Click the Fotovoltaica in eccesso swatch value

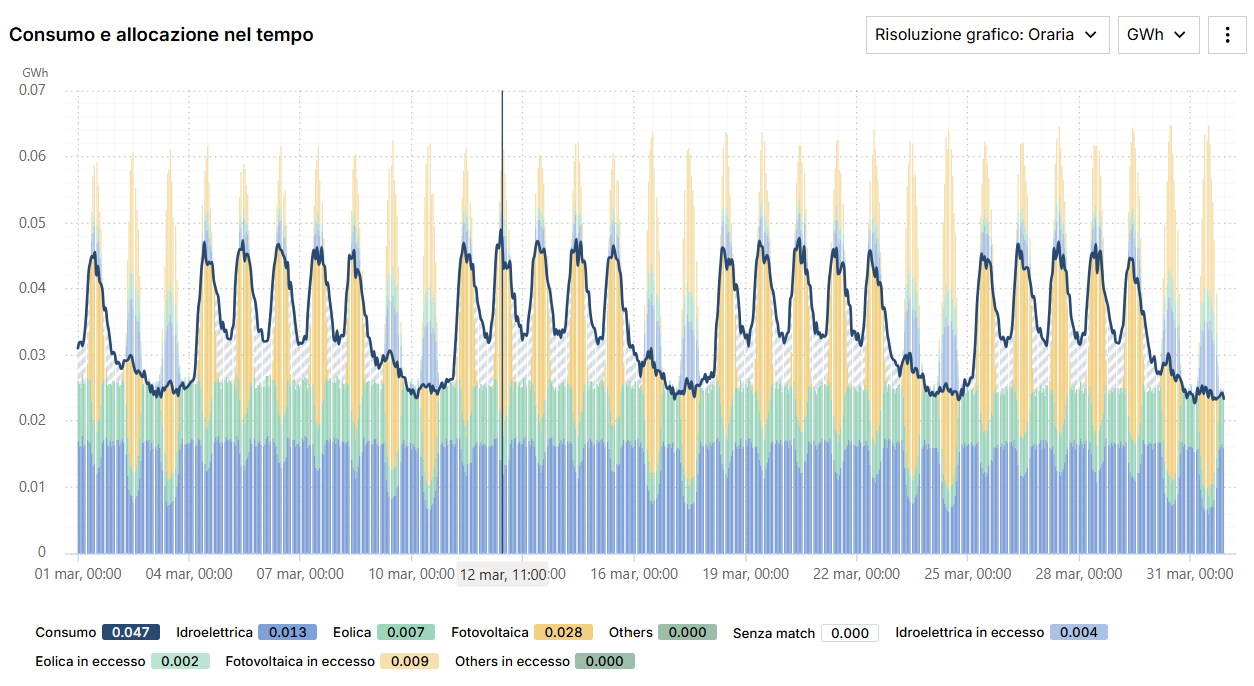410,661
